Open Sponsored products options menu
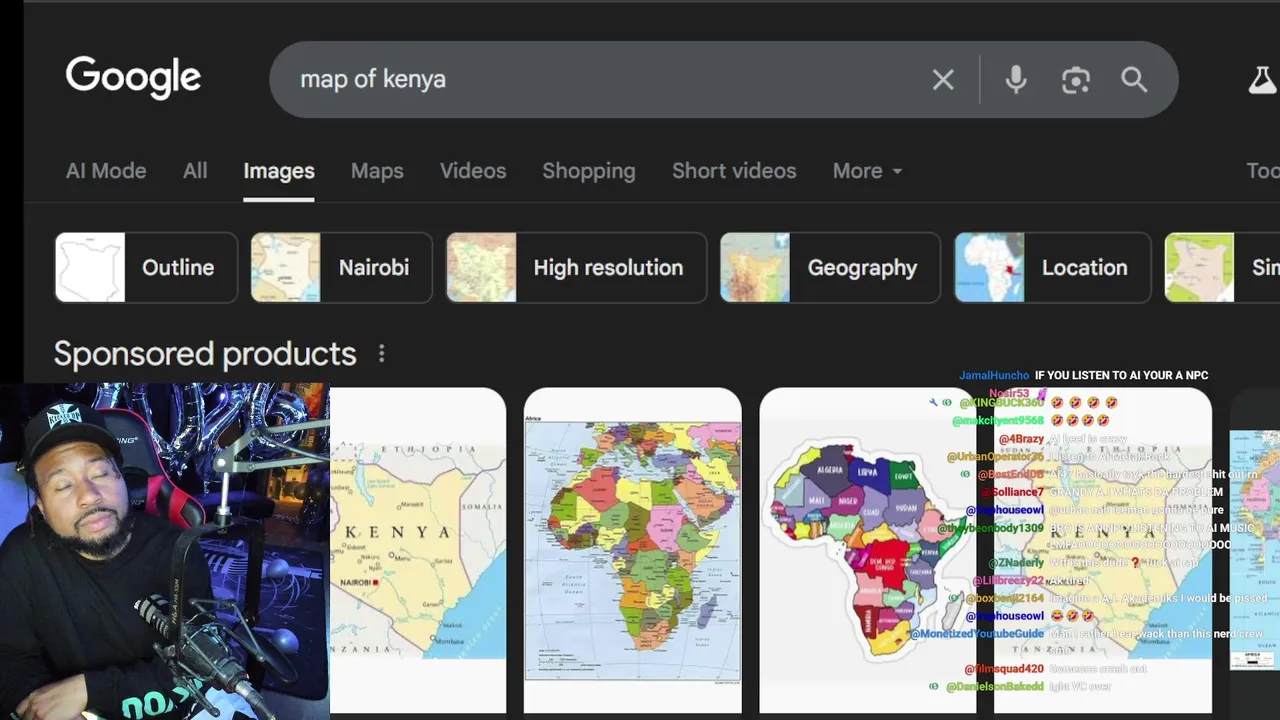Viewport: 1280px width, 720px height. tap(381, 354)
